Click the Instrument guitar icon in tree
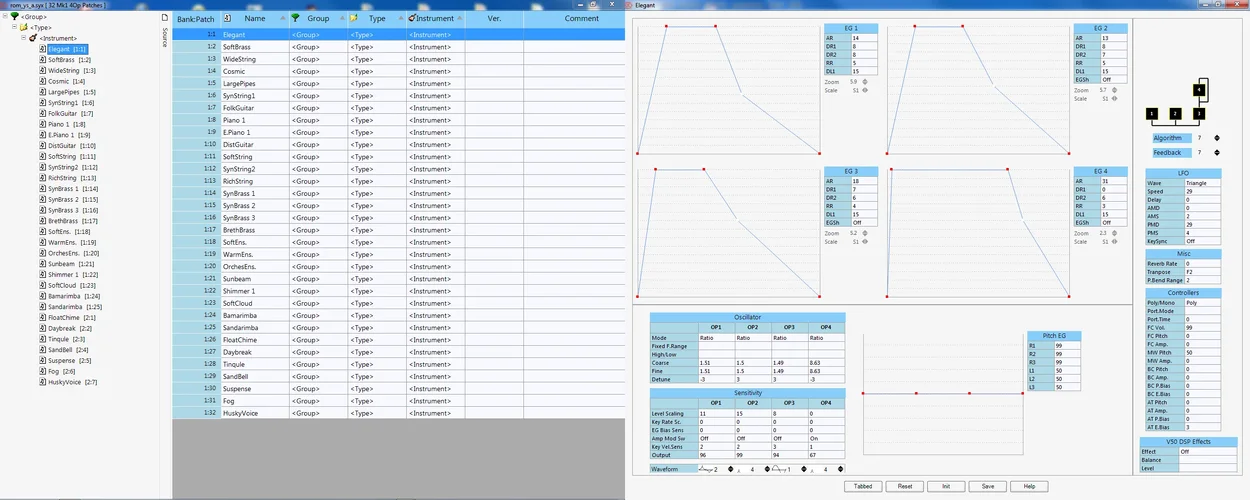The image size is (1250, 500). point(33,38)
